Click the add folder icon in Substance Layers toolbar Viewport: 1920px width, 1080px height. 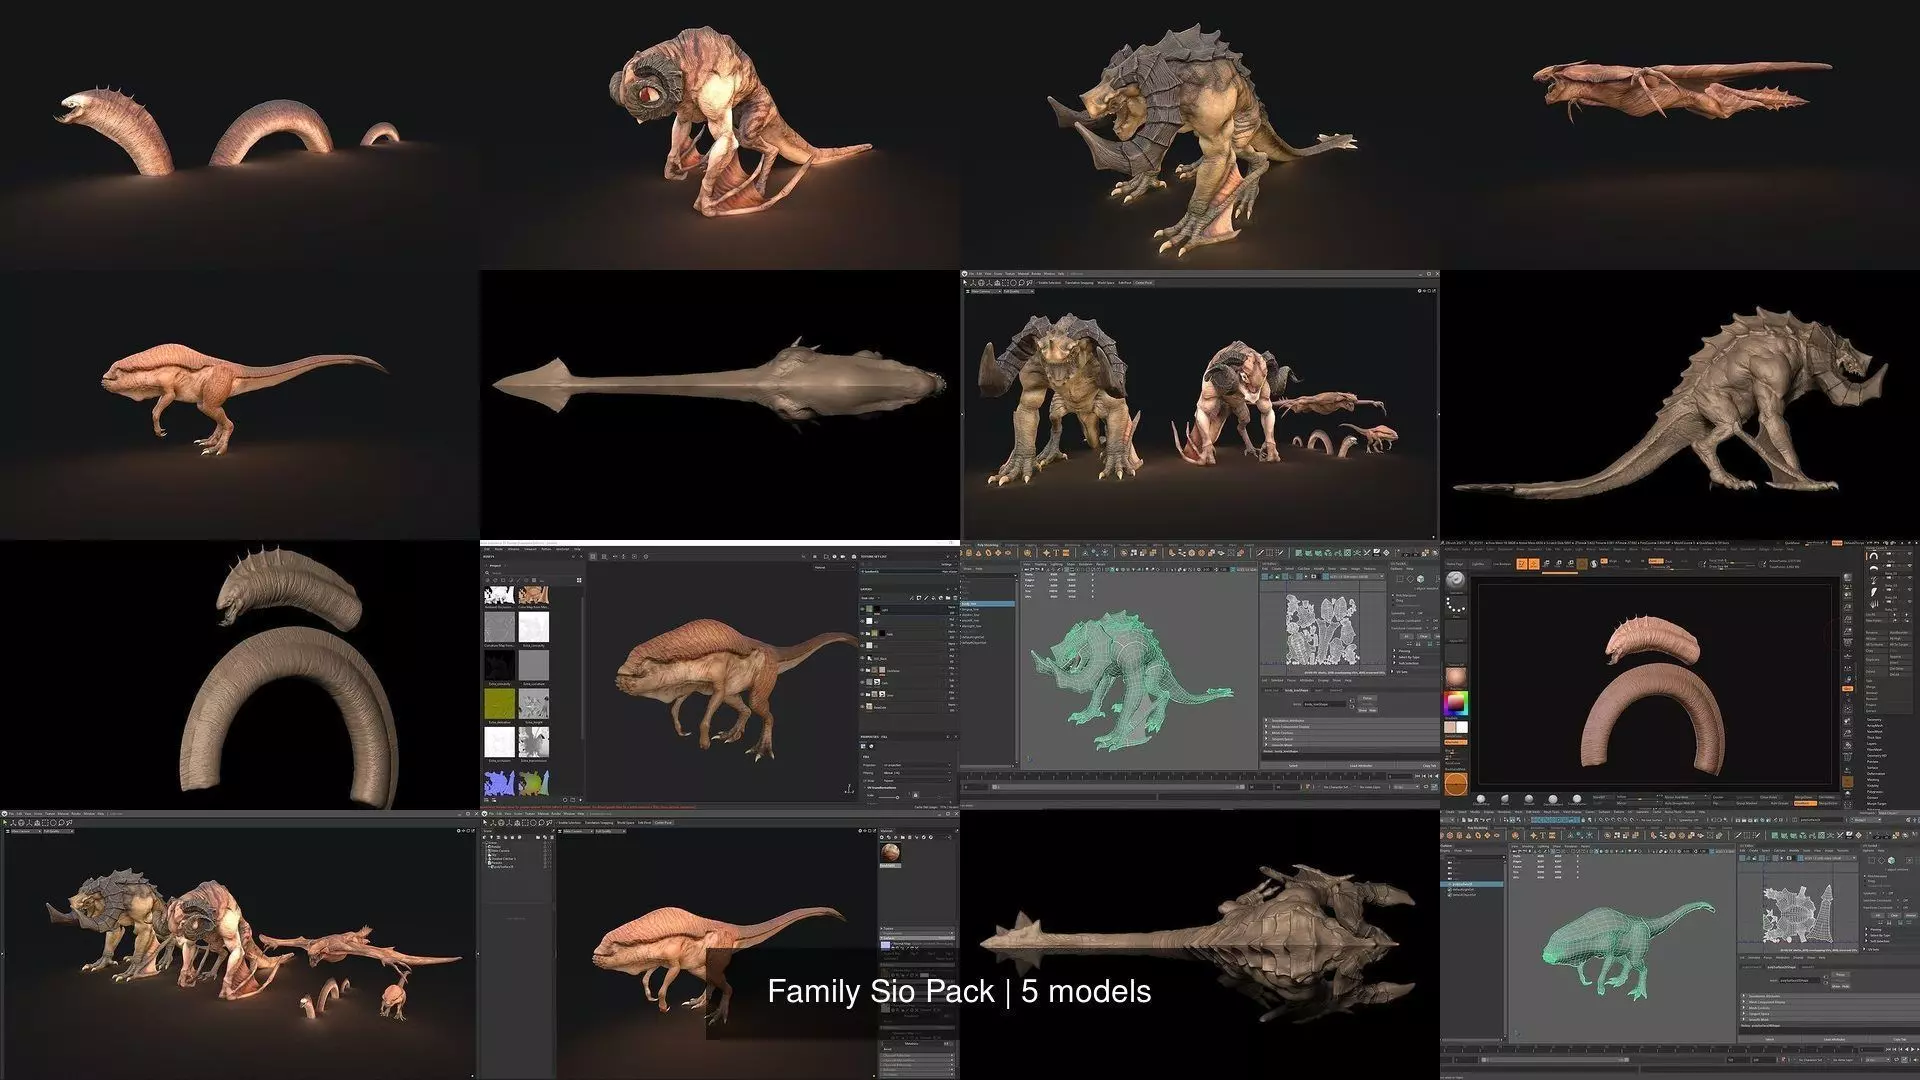(x=948, y=598)
